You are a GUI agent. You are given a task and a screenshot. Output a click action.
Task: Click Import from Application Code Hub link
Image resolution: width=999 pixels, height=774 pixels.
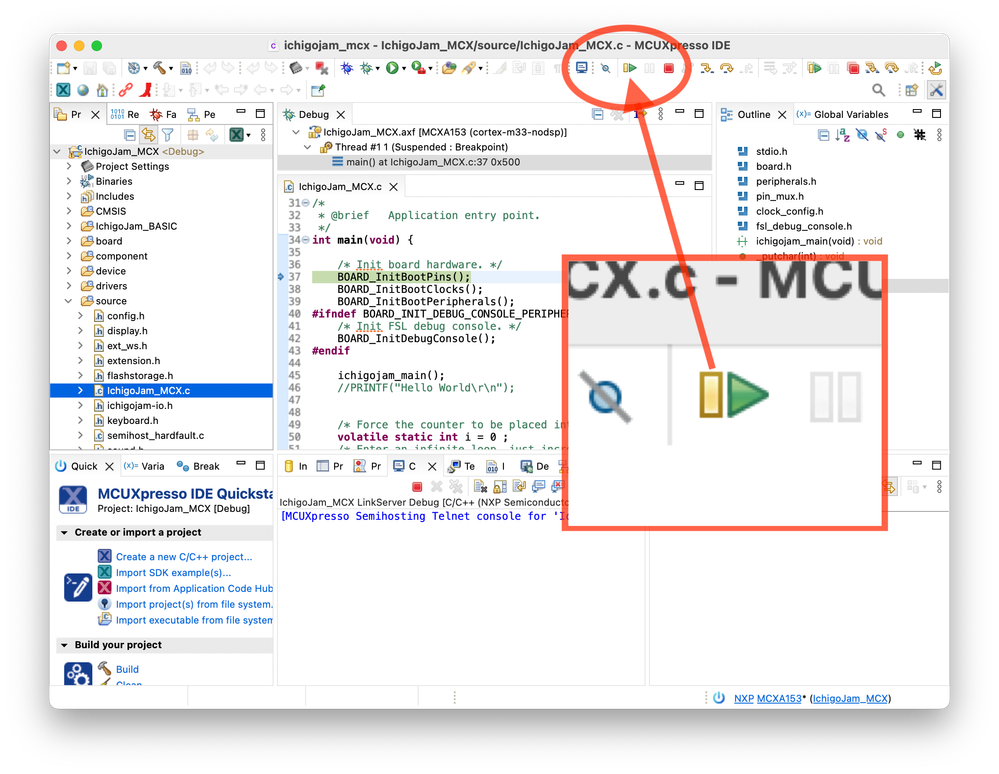click(194, 589)
